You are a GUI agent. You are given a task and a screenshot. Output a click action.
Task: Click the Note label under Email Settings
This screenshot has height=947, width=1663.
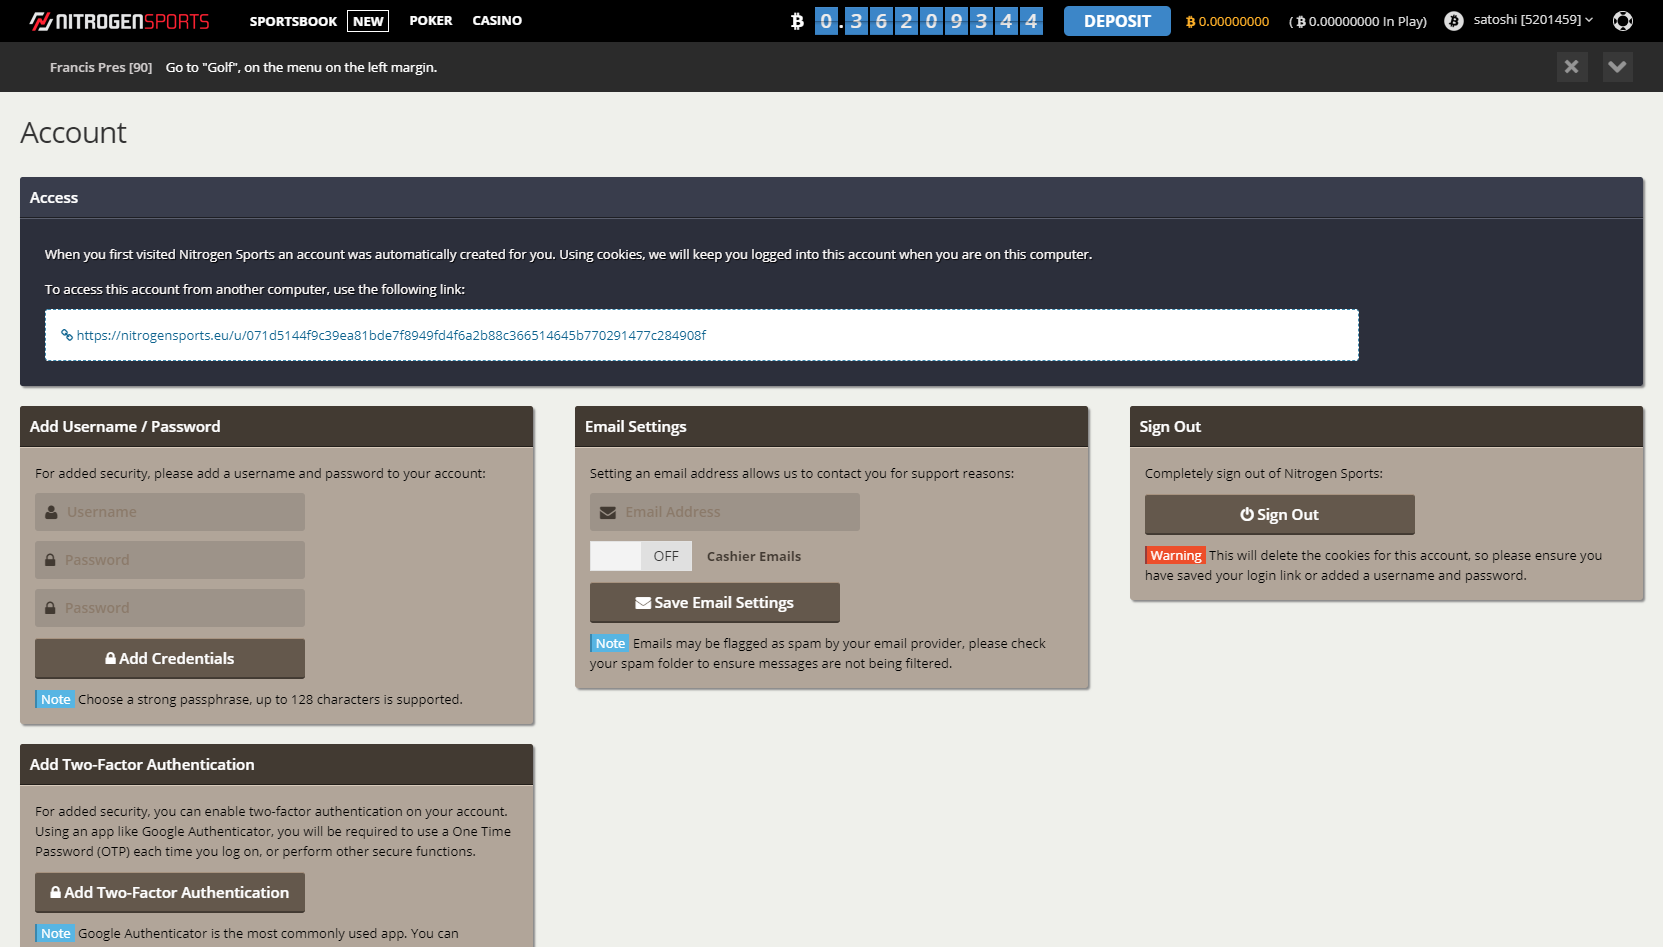tap(609, 643)
